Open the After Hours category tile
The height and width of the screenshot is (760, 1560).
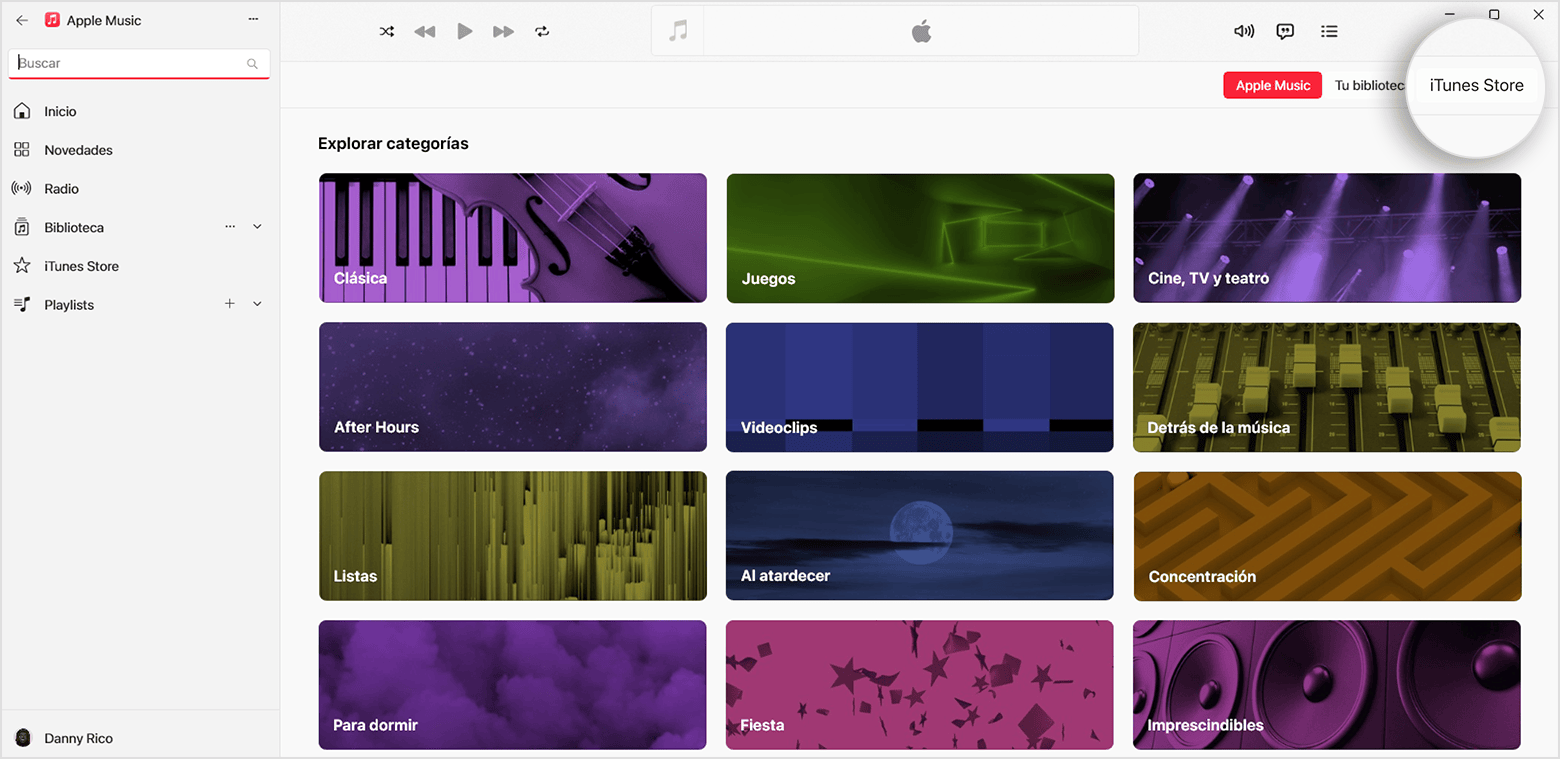click(x=513, y=387)
